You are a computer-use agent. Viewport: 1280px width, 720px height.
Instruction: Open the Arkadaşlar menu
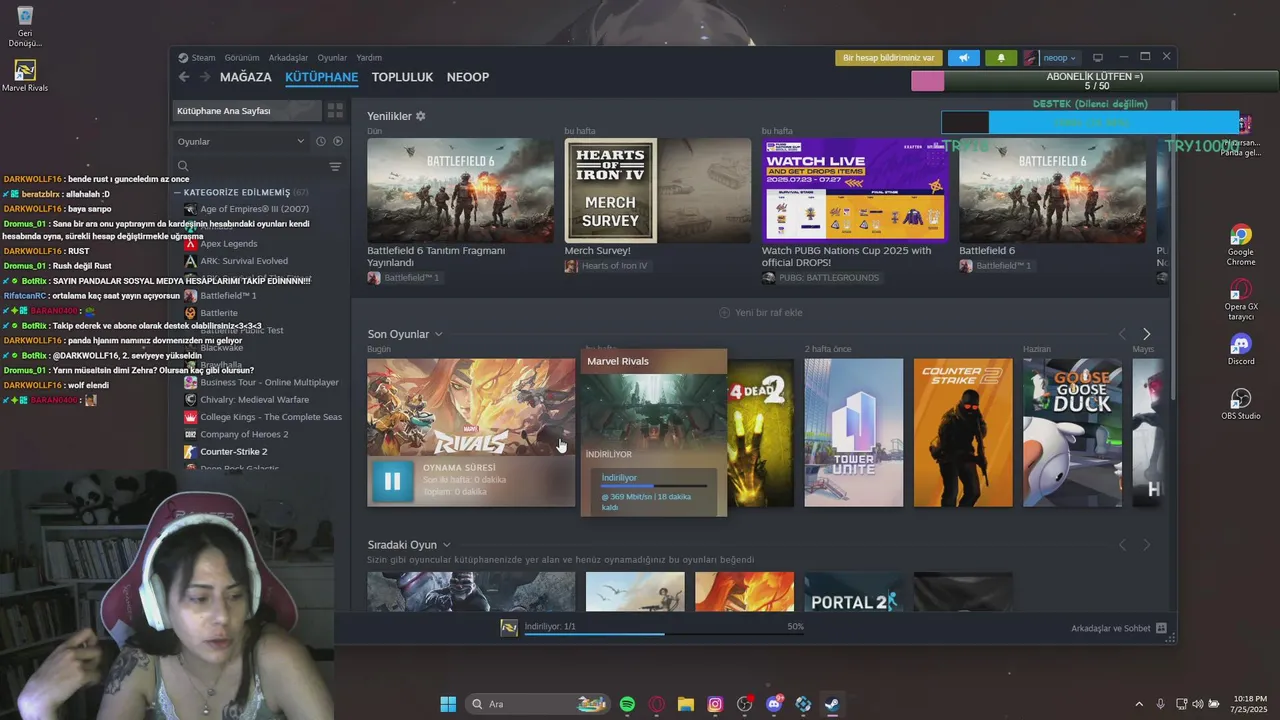coord(288,58)
